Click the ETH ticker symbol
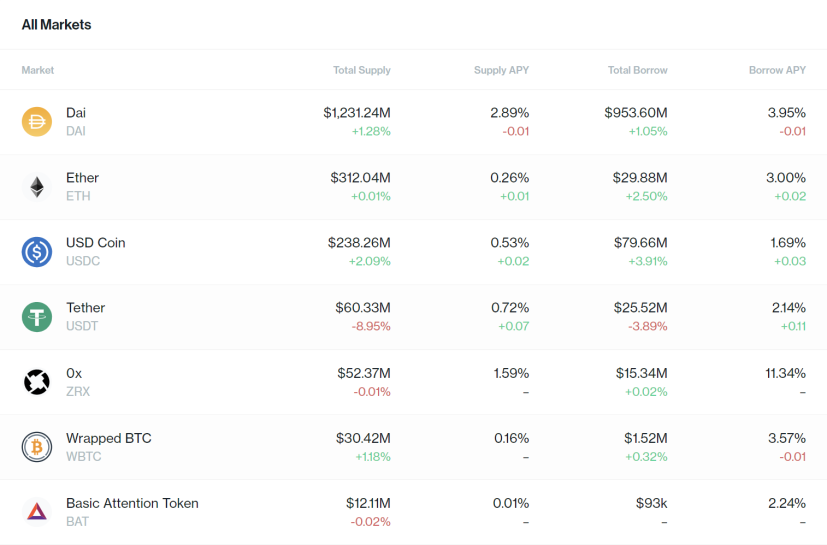This screenshot has height=545, width=827. [x=78, y=196]
